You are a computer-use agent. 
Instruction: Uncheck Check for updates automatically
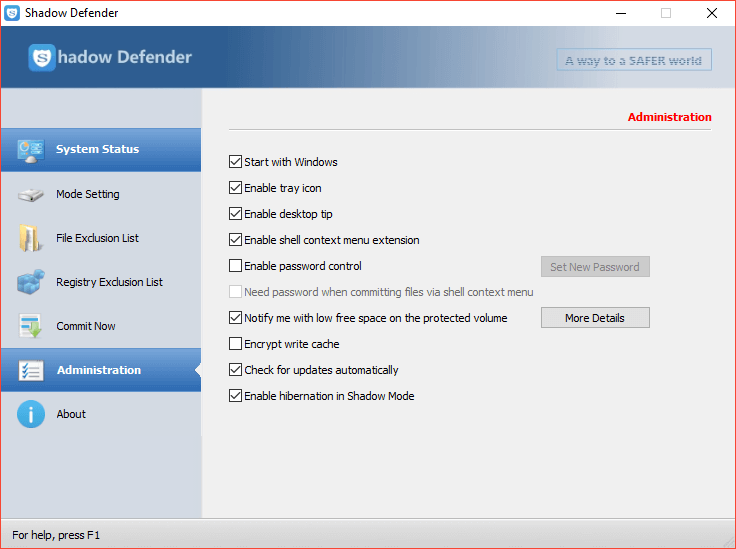click(x=236, y=370)
